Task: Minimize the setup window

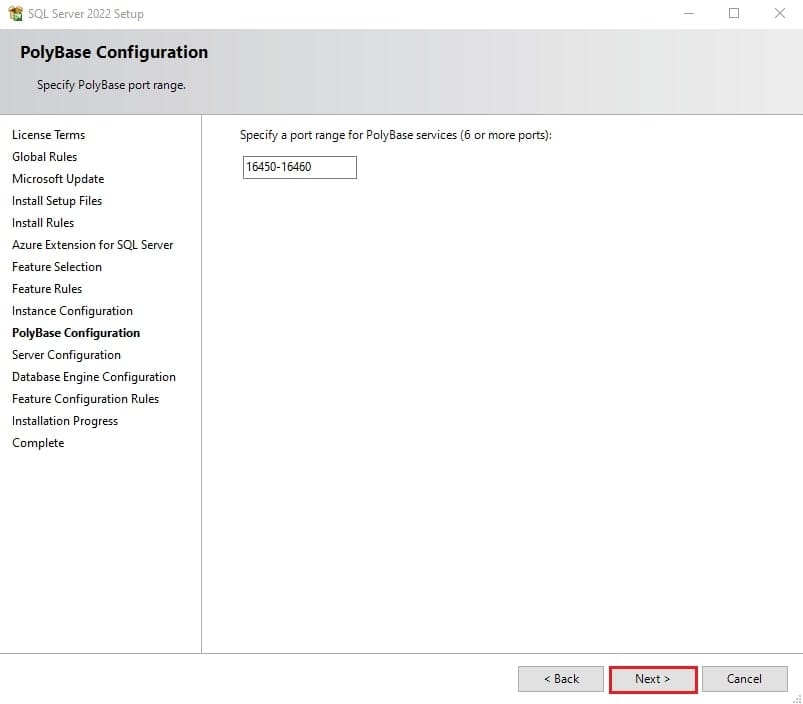Action: pos(689,13)
